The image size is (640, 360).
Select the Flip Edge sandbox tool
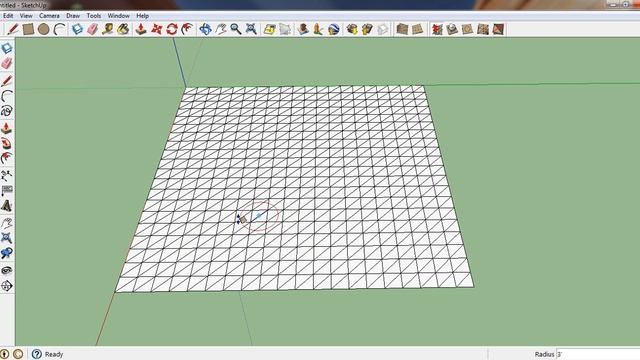(498, 29)
